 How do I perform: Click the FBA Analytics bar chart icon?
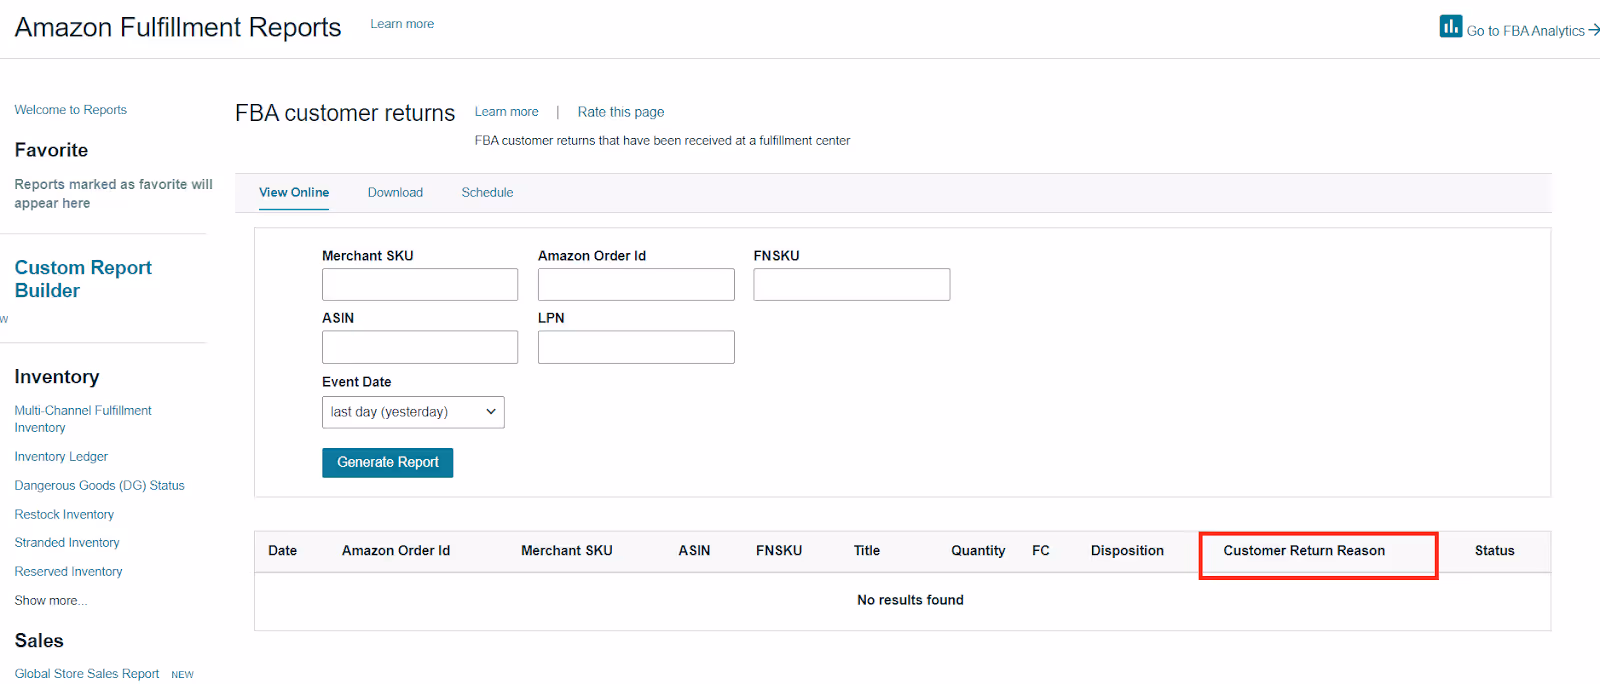1451,26
